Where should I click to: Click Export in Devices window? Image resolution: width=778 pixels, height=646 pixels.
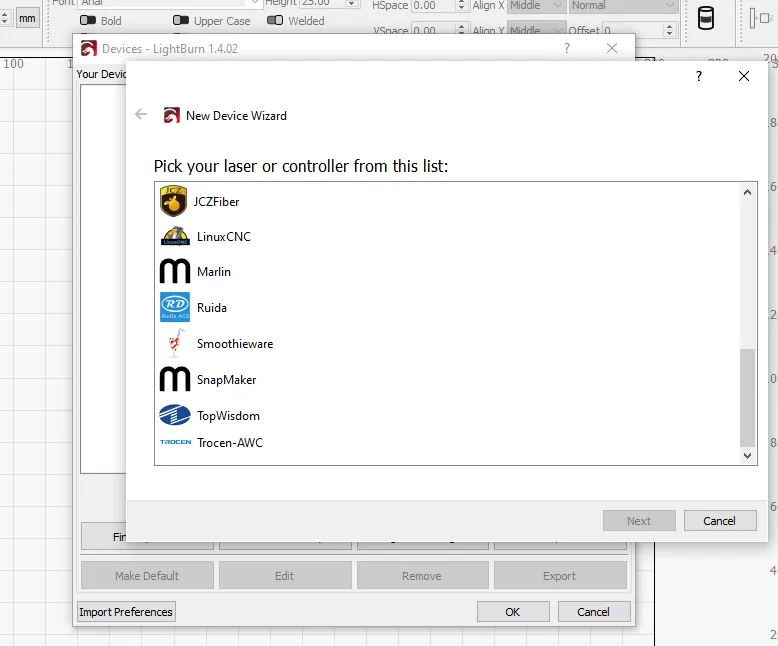pos(560,576)
